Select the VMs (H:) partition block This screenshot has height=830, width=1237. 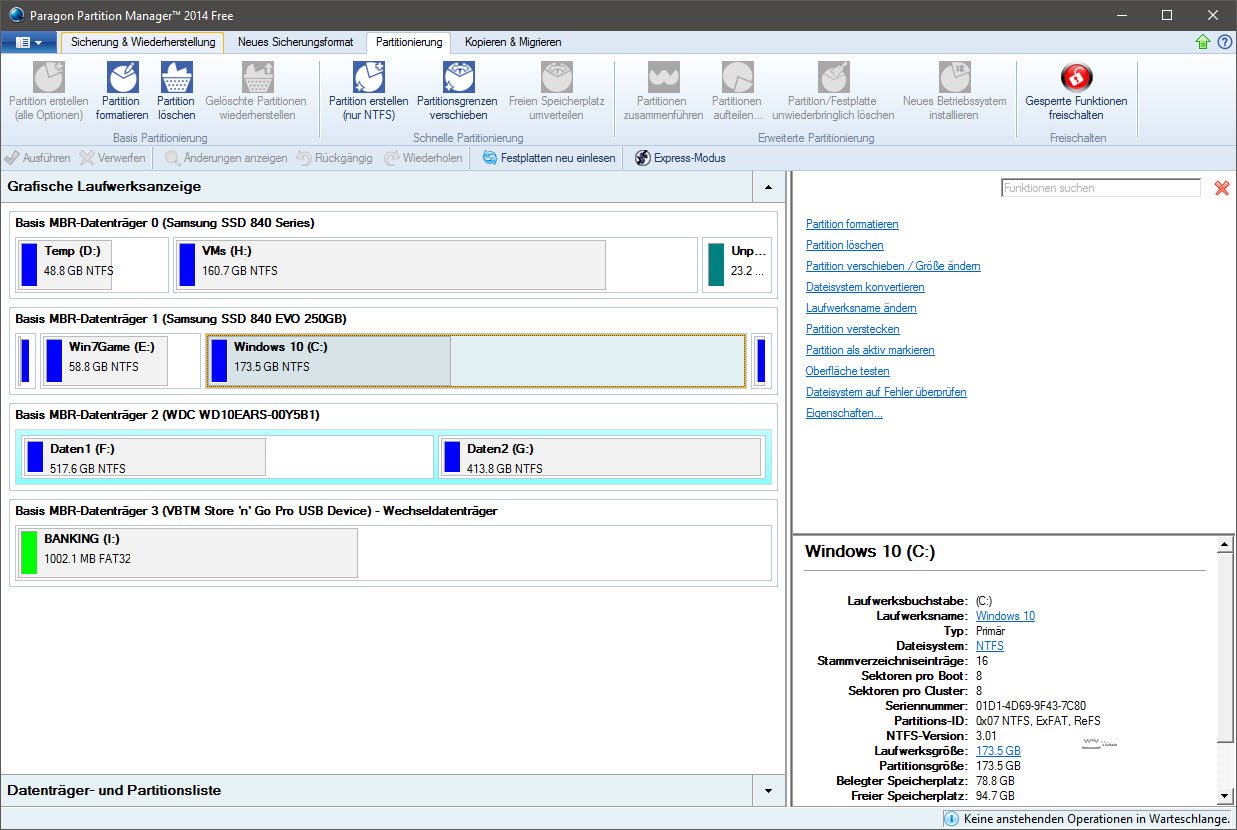tap(390, 264)
